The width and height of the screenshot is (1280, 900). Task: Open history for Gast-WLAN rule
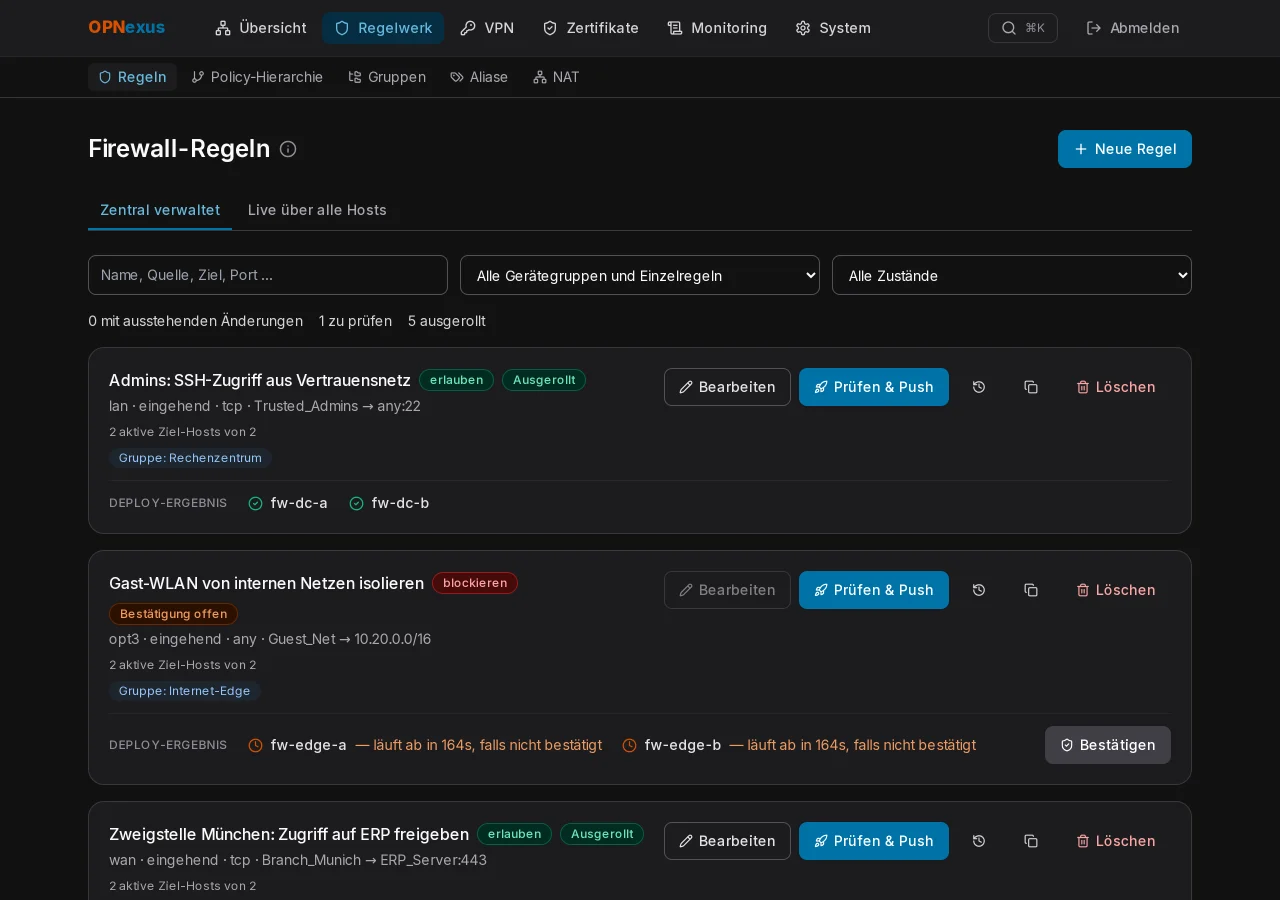[x=979, y=590]
